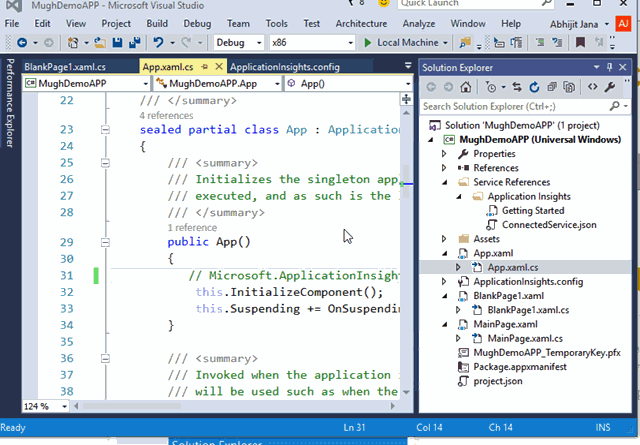Open the Build menu
Screen dimensions: 640x445
[157, 24]
